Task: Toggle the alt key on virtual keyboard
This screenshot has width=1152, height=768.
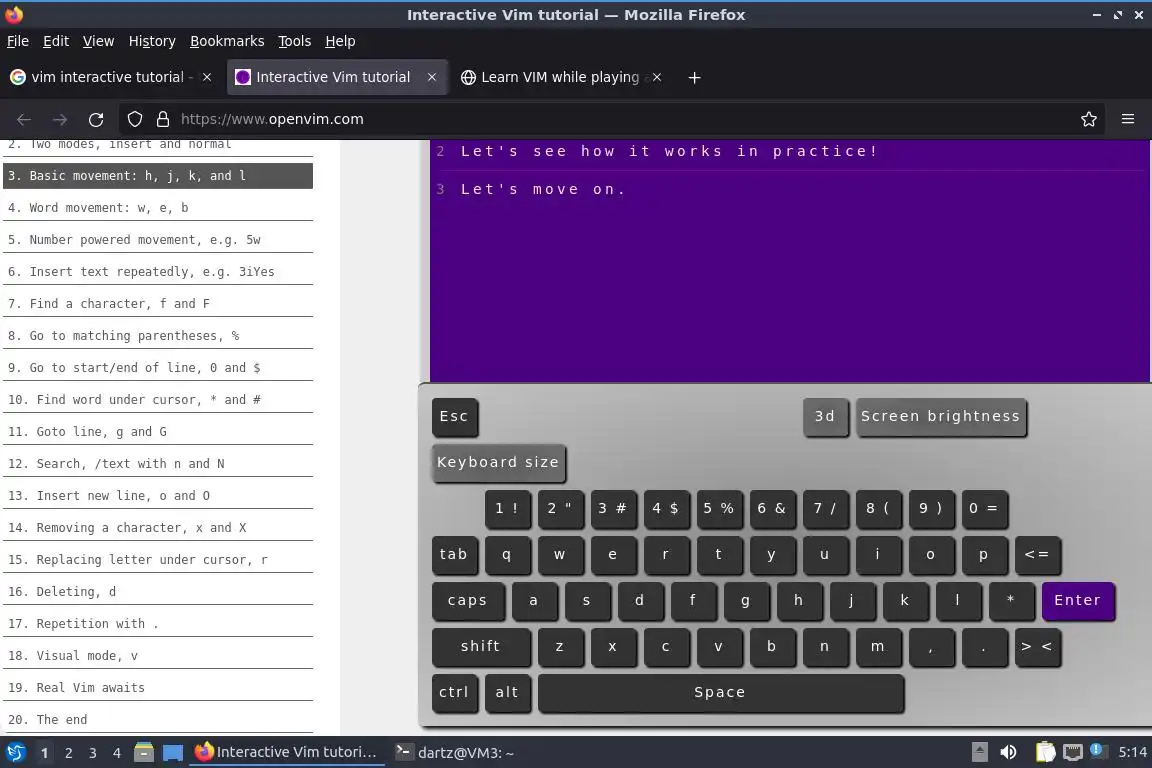Action: (x=507, y=692)
